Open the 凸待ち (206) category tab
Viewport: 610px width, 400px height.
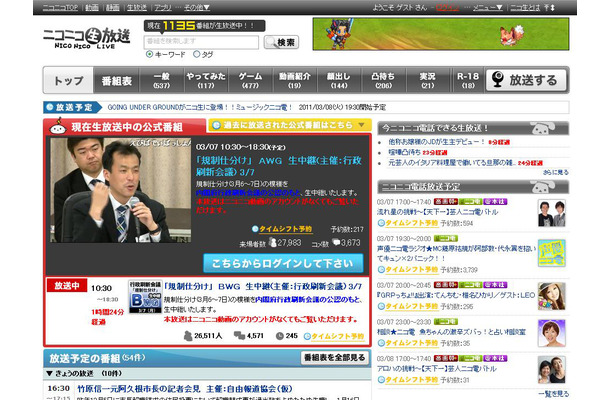pyautogui.click(x=383, y=81)
